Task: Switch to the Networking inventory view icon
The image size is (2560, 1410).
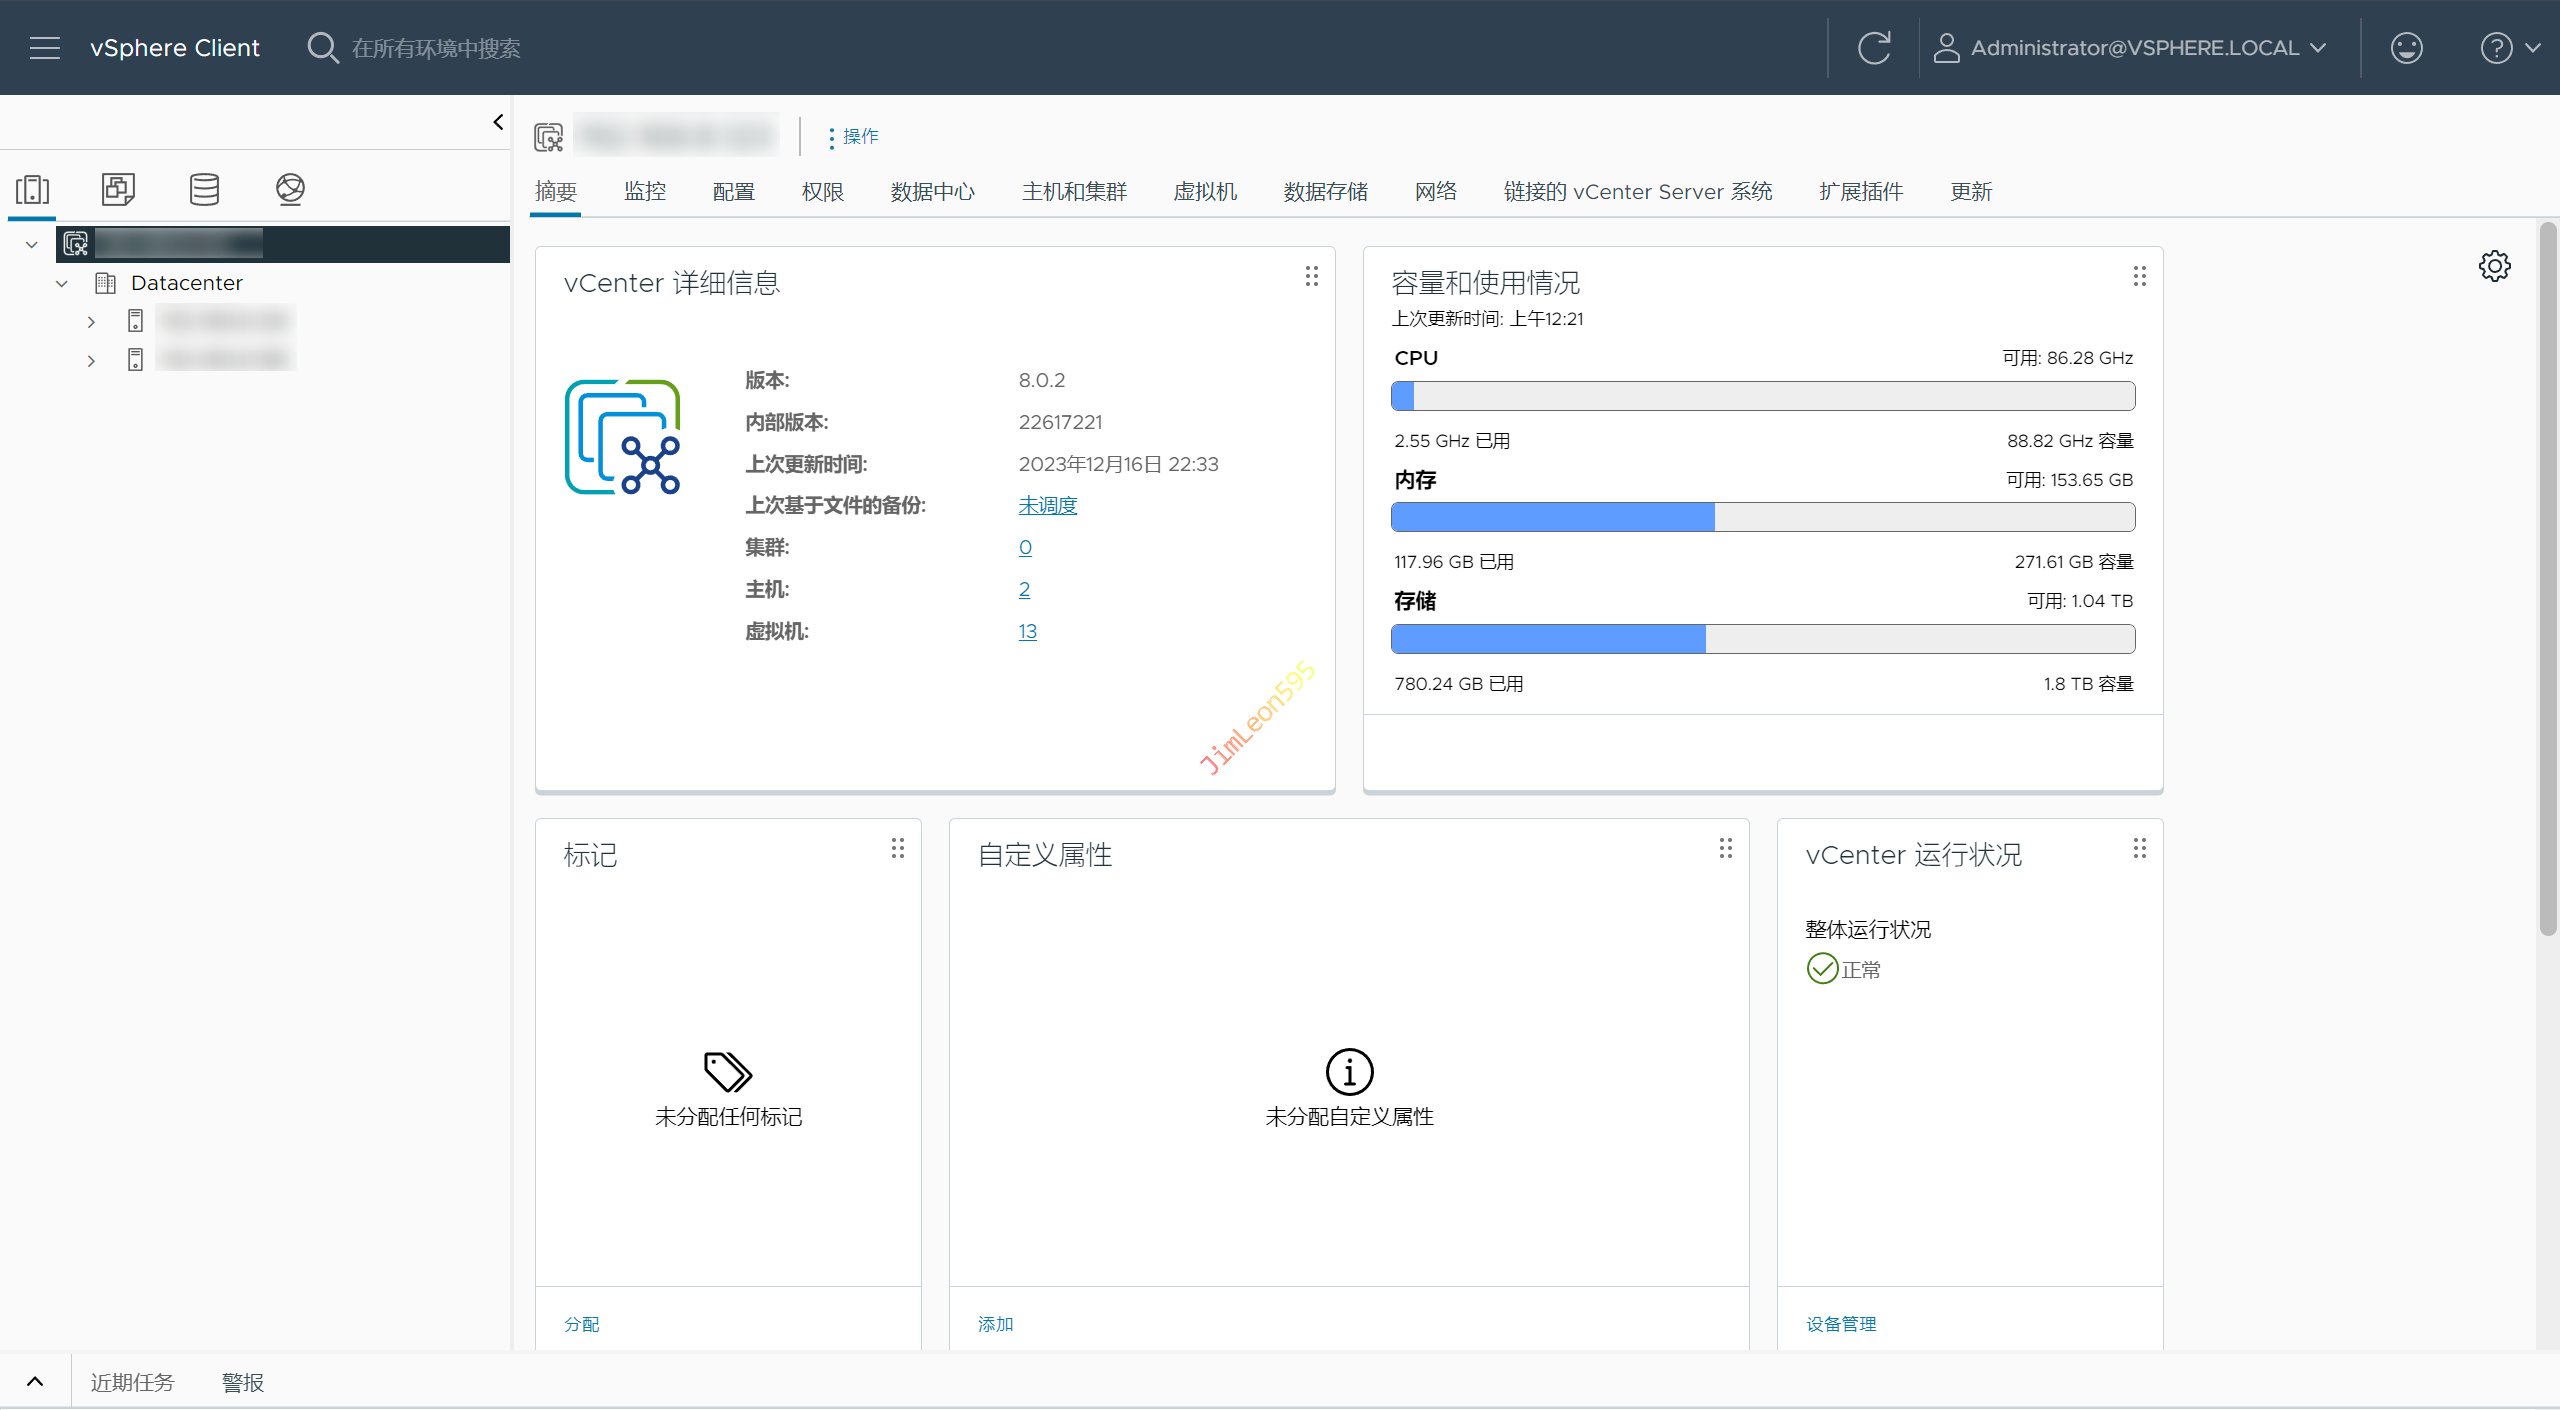Action: click(x=290, y=189)
